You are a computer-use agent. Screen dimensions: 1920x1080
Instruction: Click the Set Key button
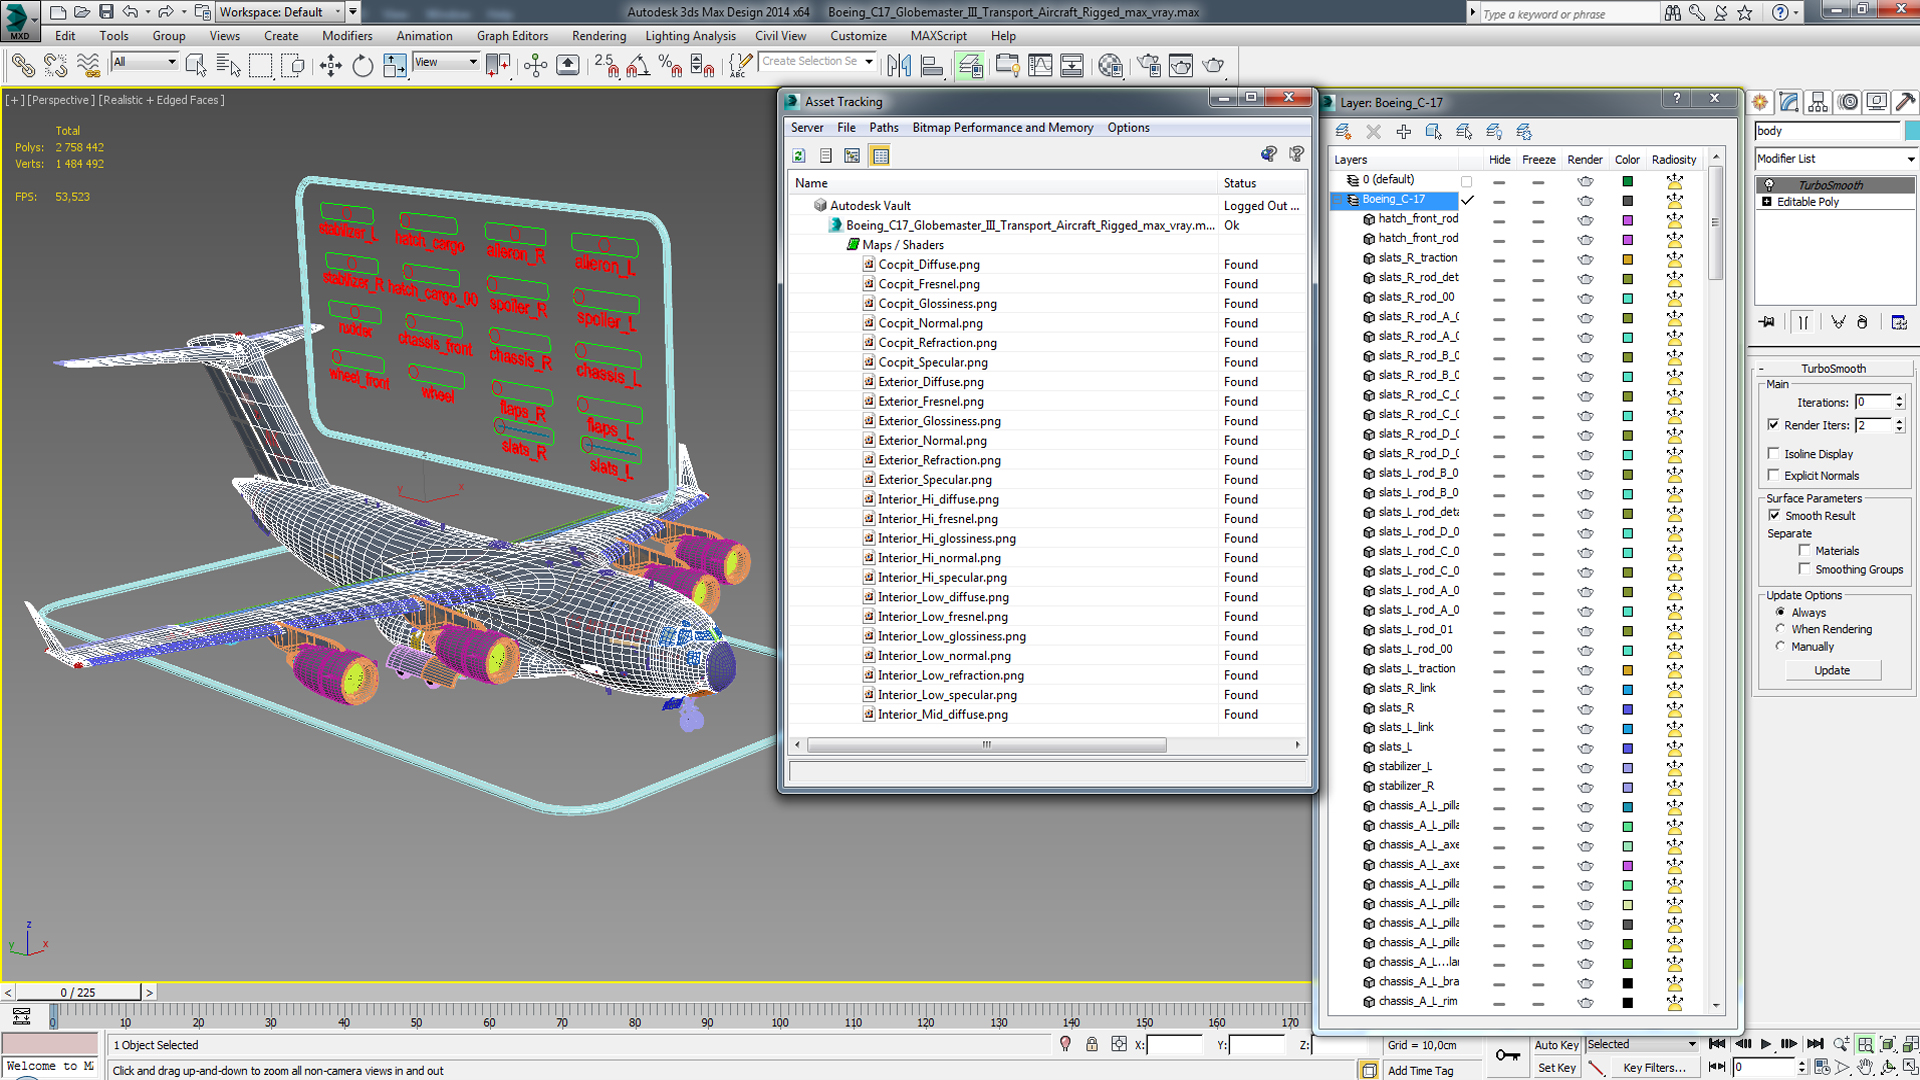pos(1556,1068)
